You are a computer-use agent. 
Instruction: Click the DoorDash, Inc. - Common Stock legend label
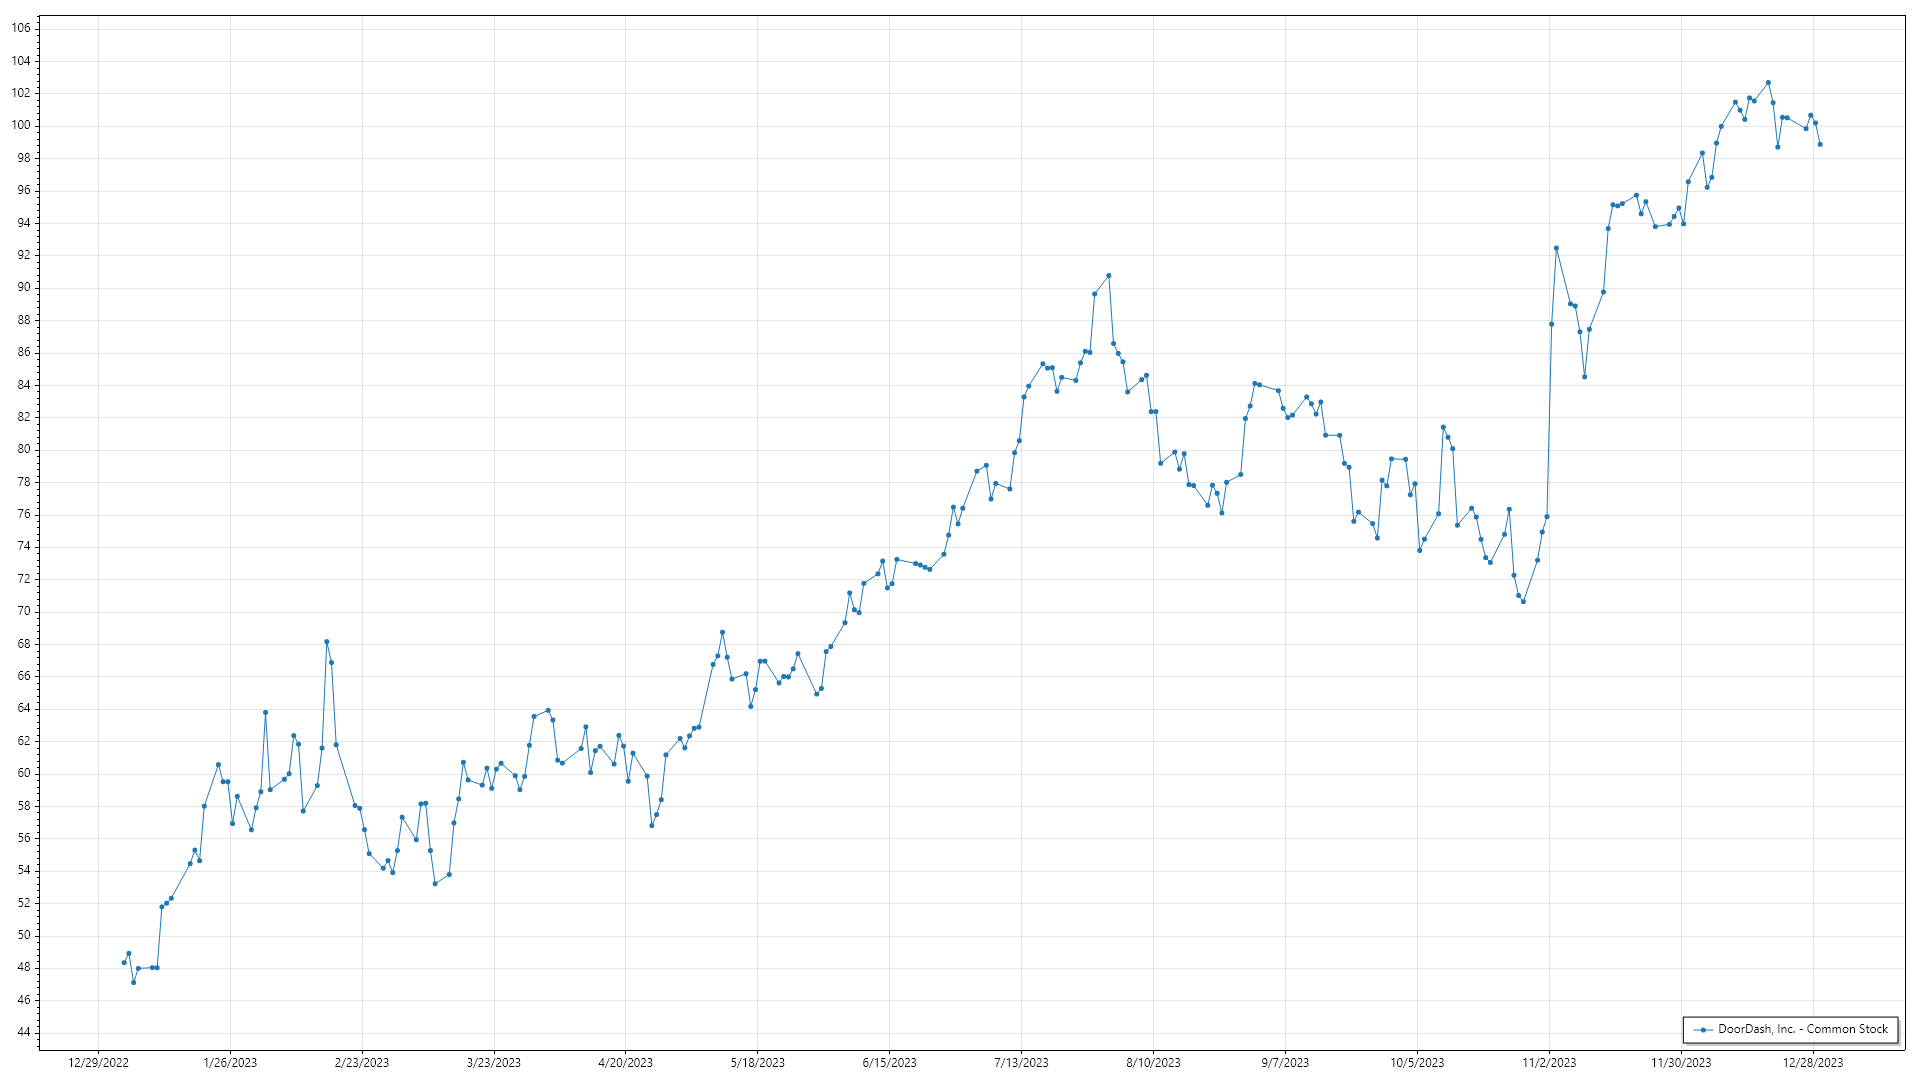click(x=1802, y=1029)
